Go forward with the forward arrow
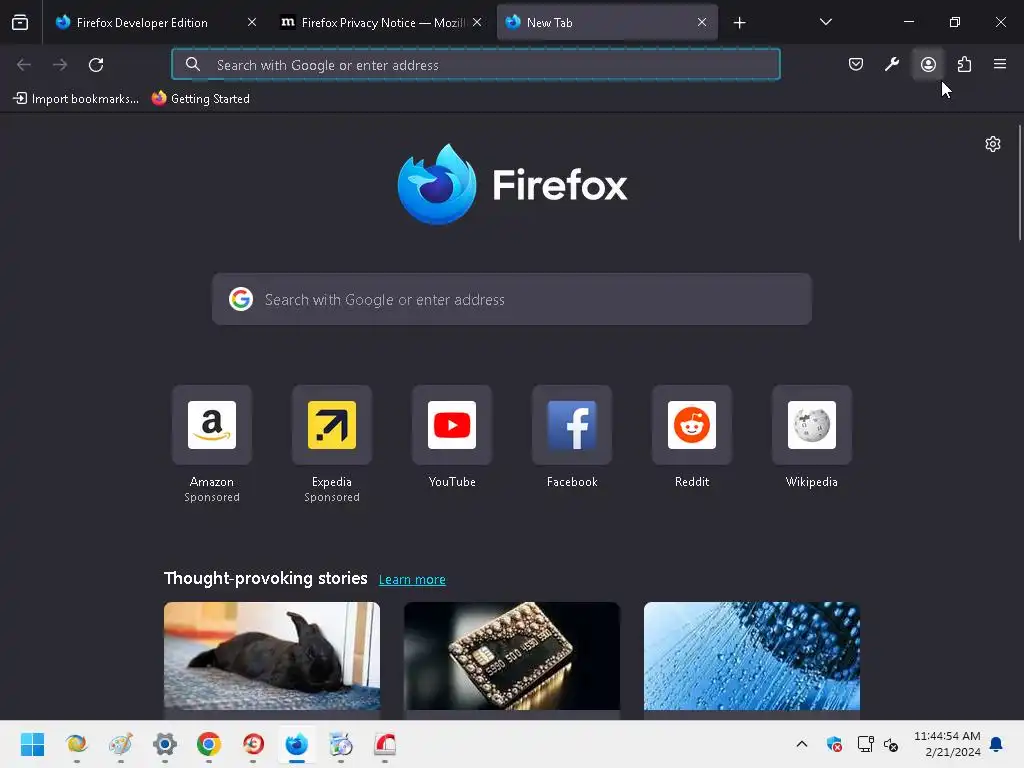The width and height of the screenshot is (1024, 768). click(x=60, y=65)
